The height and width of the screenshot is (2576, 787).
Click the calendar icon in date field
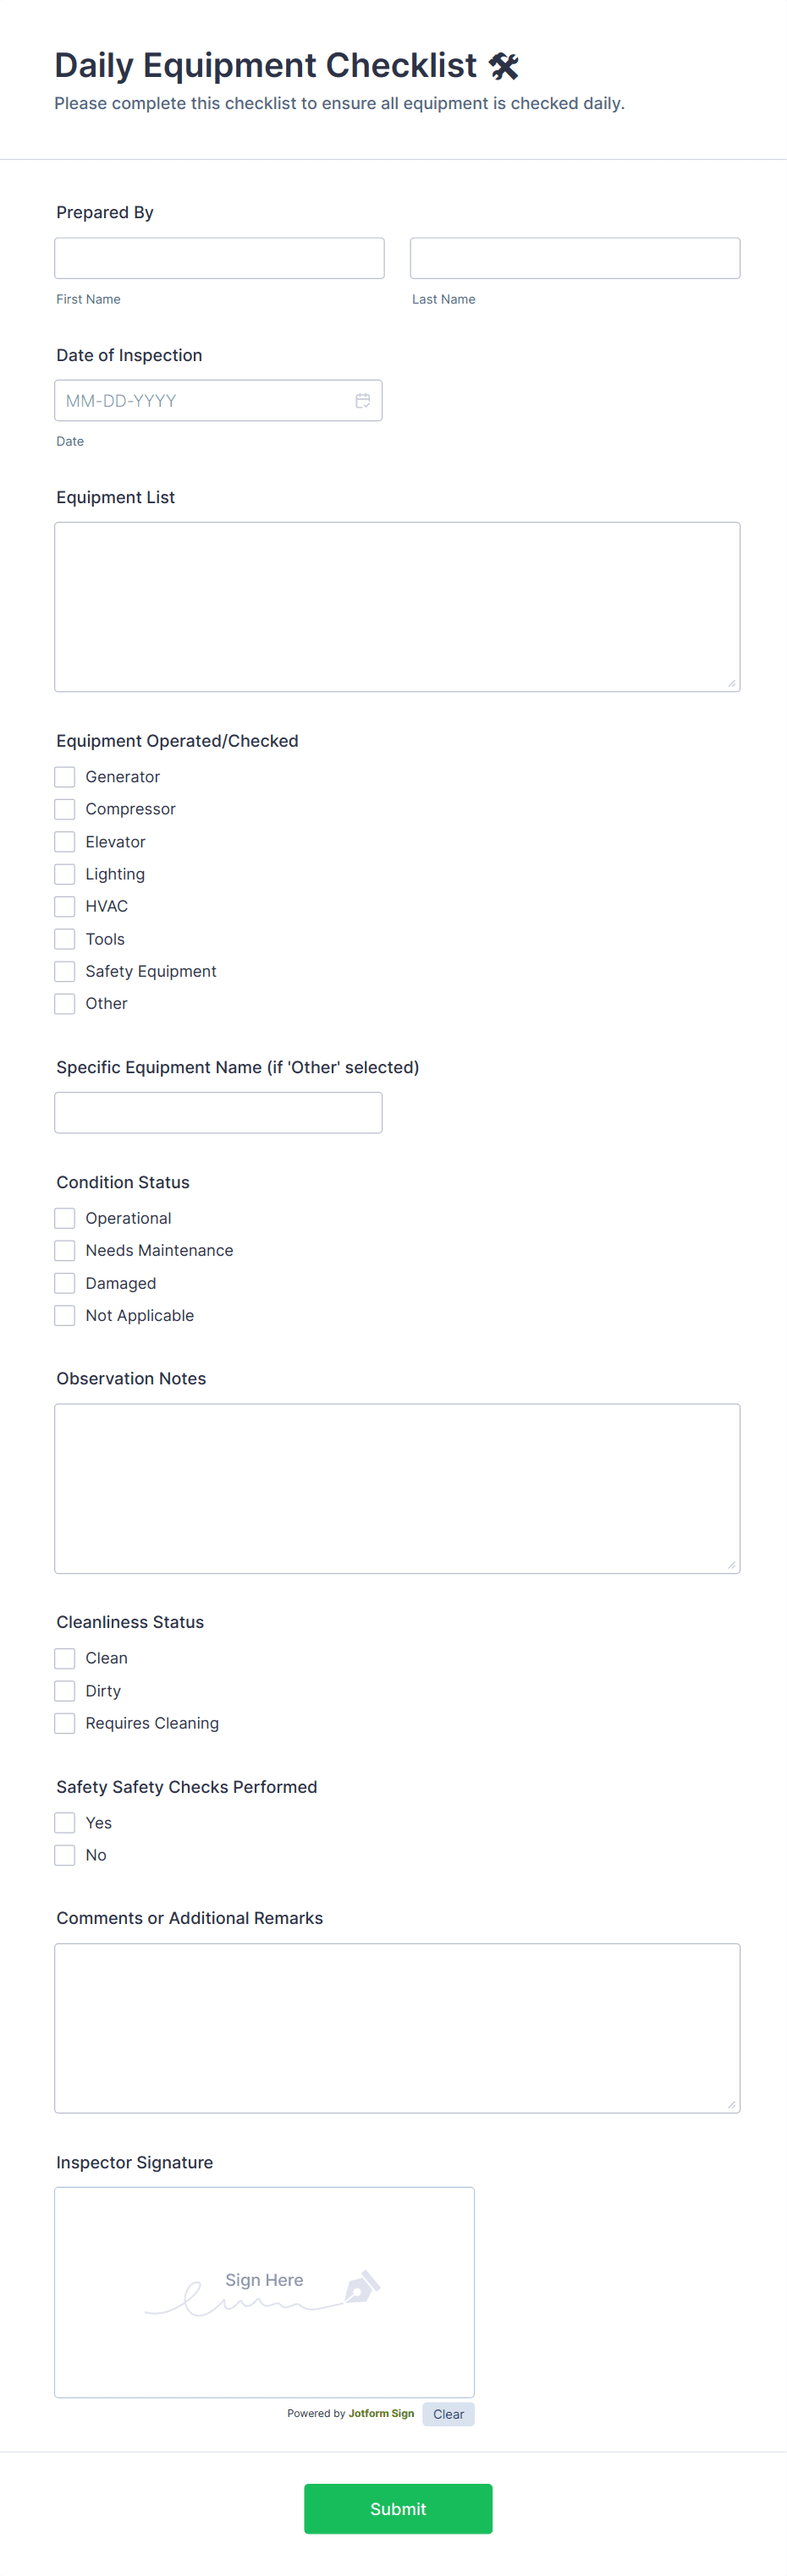point(362,401)
